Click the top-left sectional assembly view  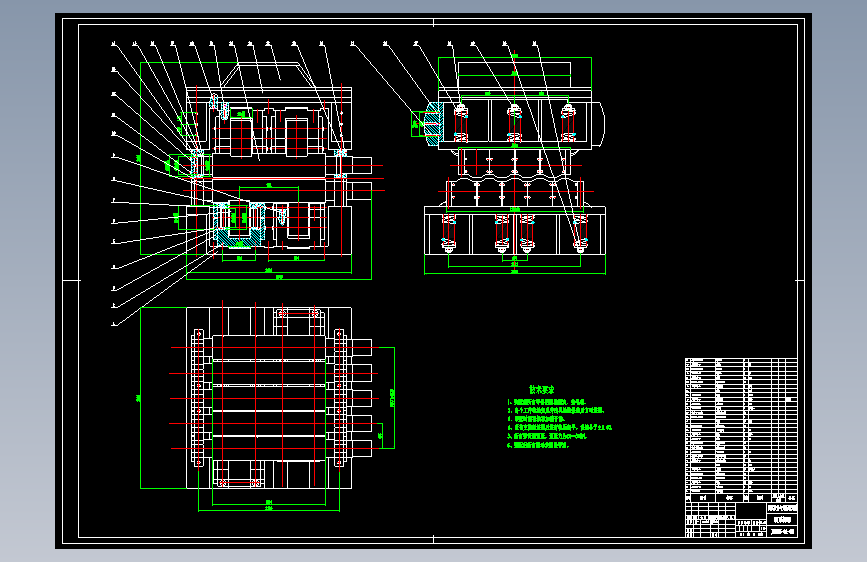[256, 171]
